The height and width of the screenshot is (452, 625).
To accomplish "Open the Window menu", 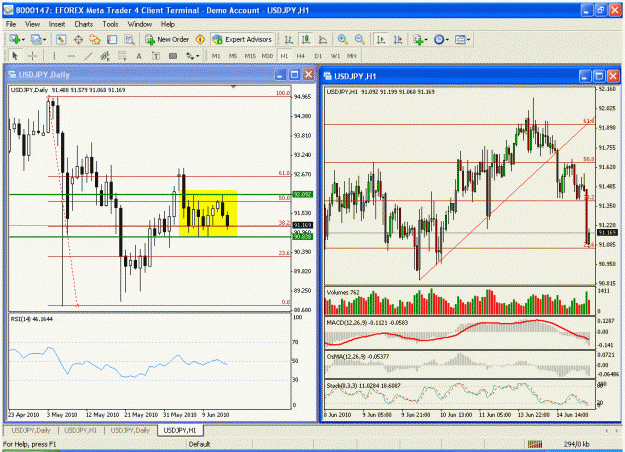I will (140, 24).
